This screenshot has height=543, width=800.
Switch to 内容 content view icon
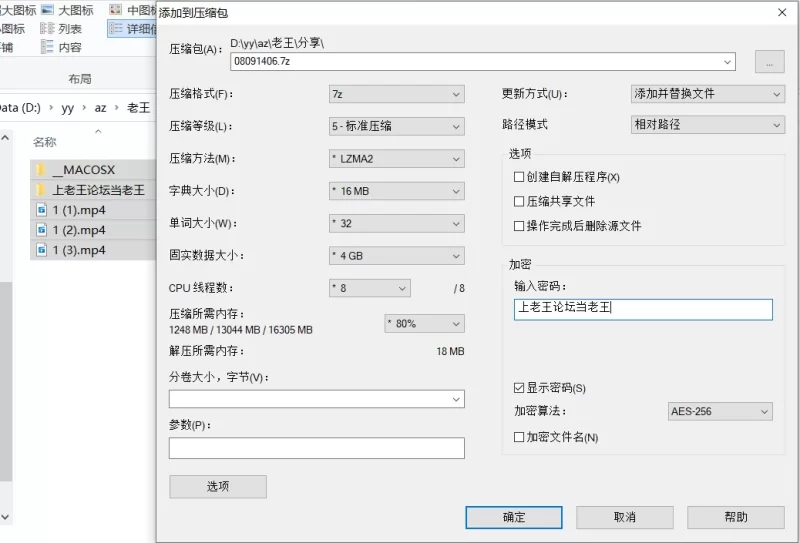[x=48, y=47]
